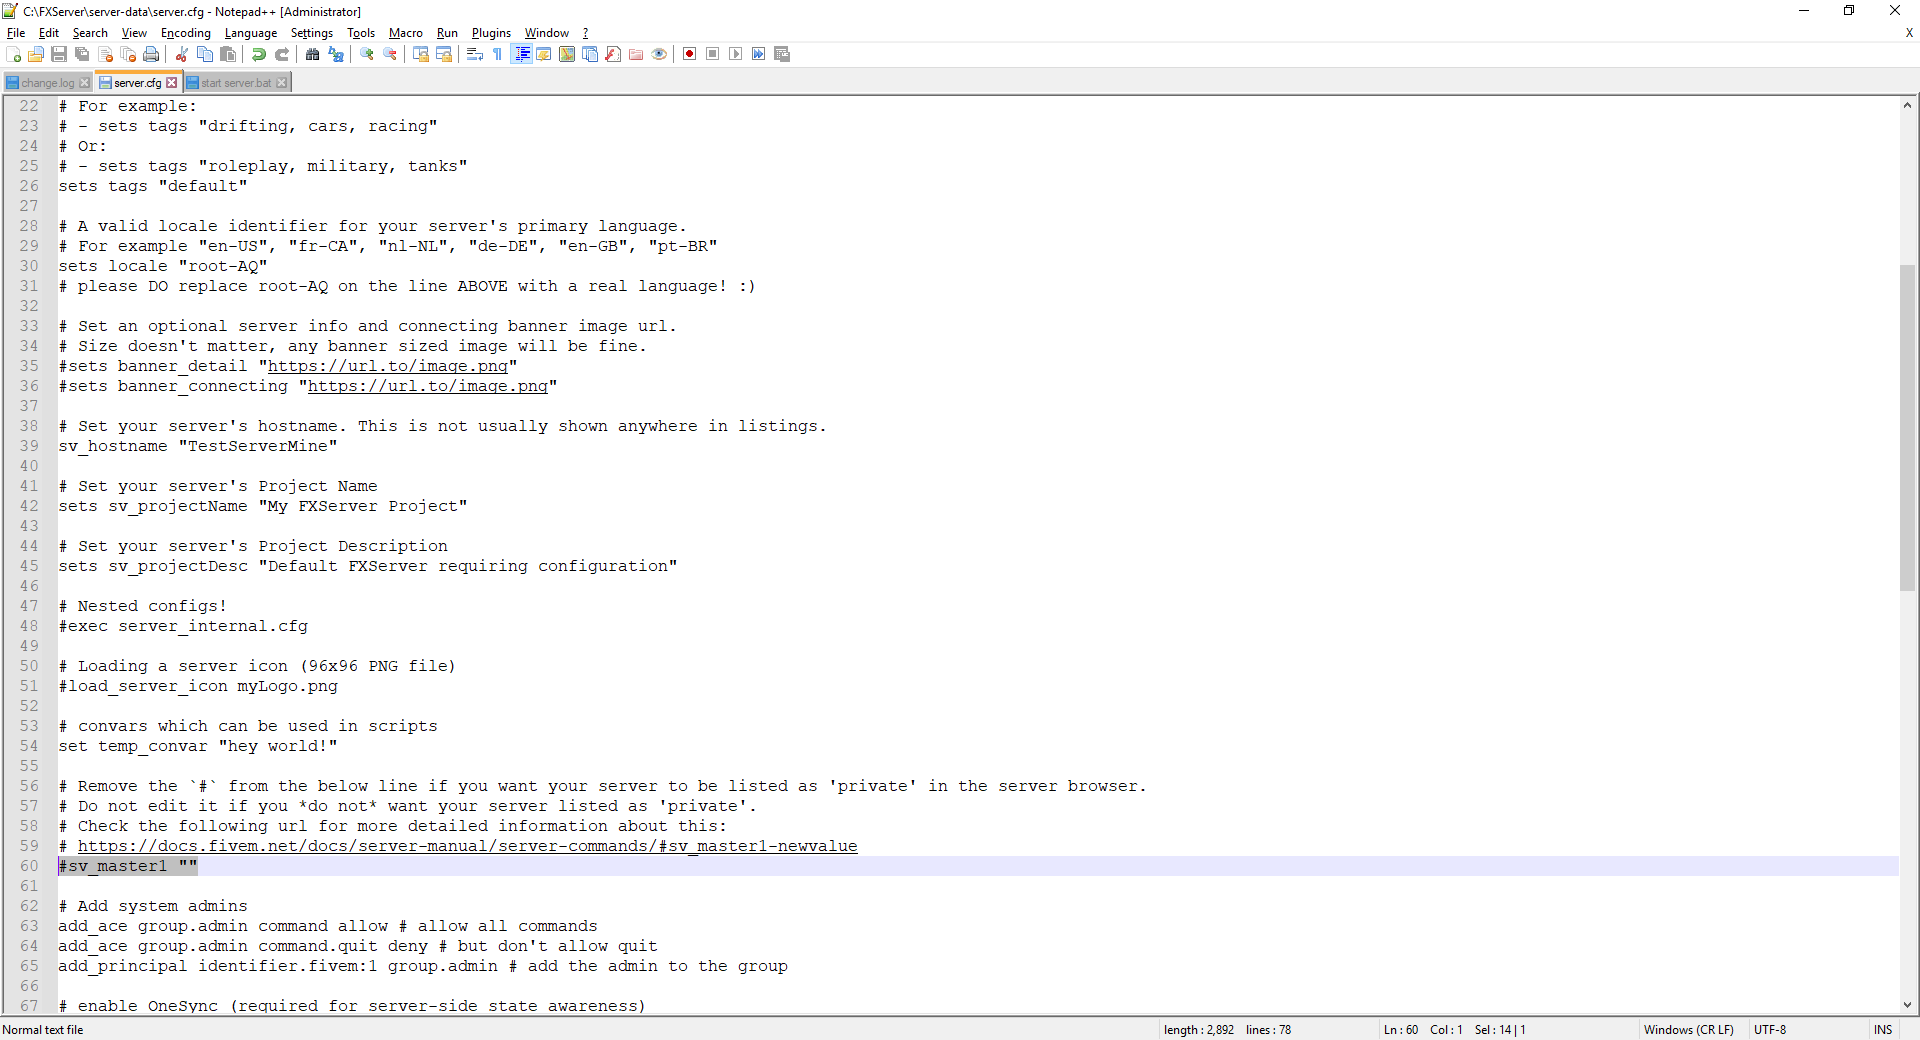
Task: Create a new file
Action: pos(13,55)
